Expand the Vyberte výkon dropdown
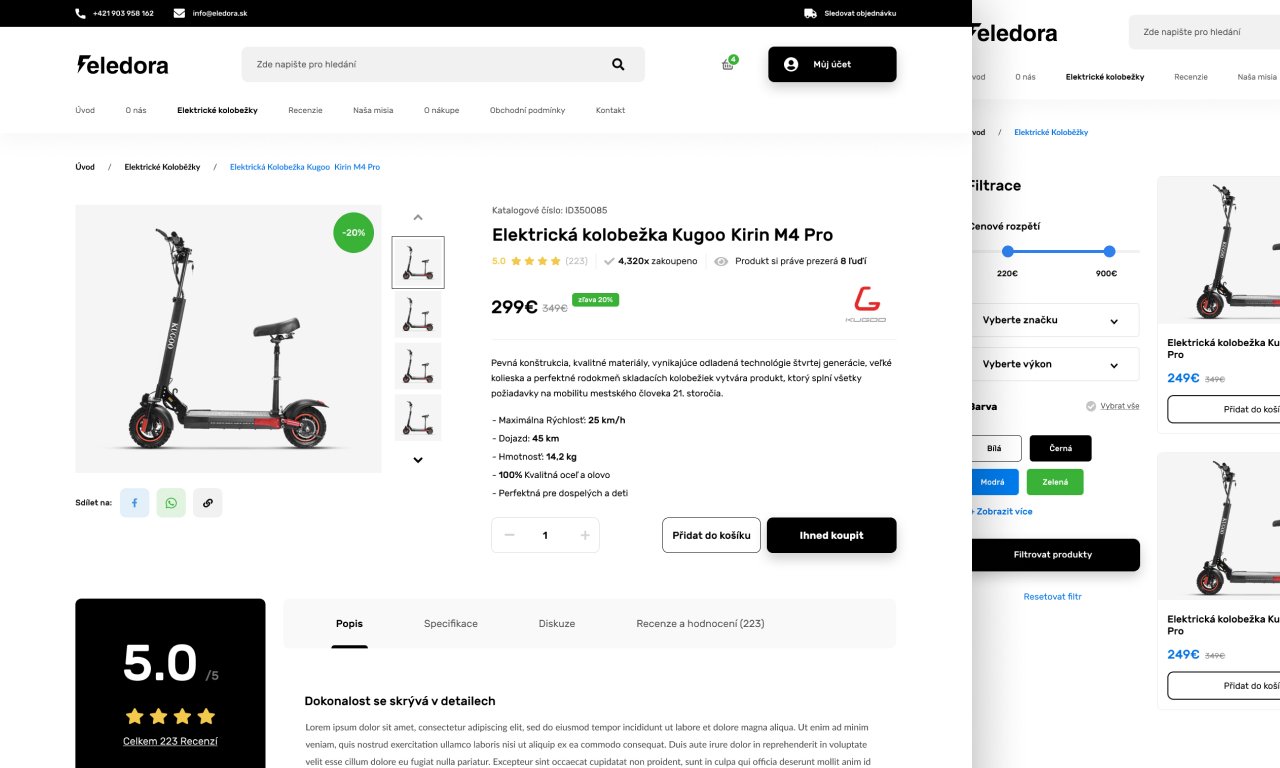This screenshot has height=768, width=1280. (x=1055, y=364)
